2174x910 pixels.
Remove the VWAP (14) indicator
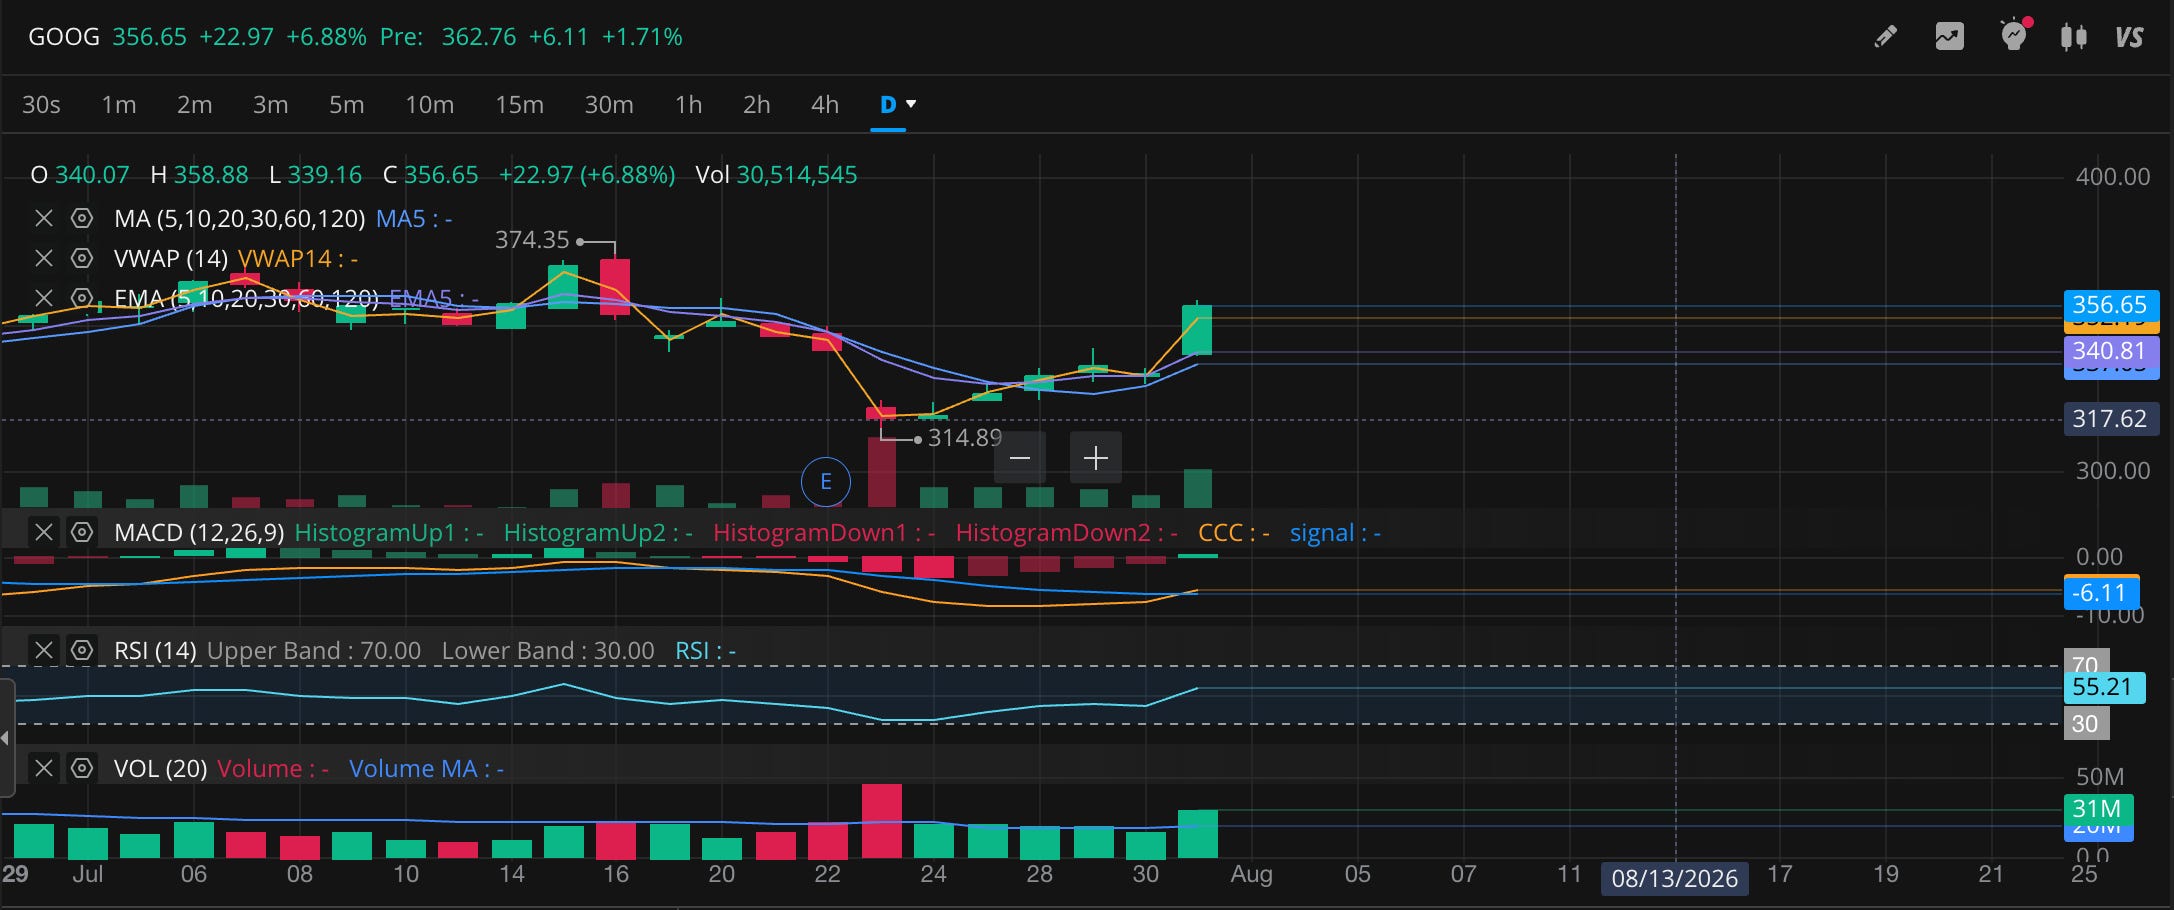click(x=44, y=258)
